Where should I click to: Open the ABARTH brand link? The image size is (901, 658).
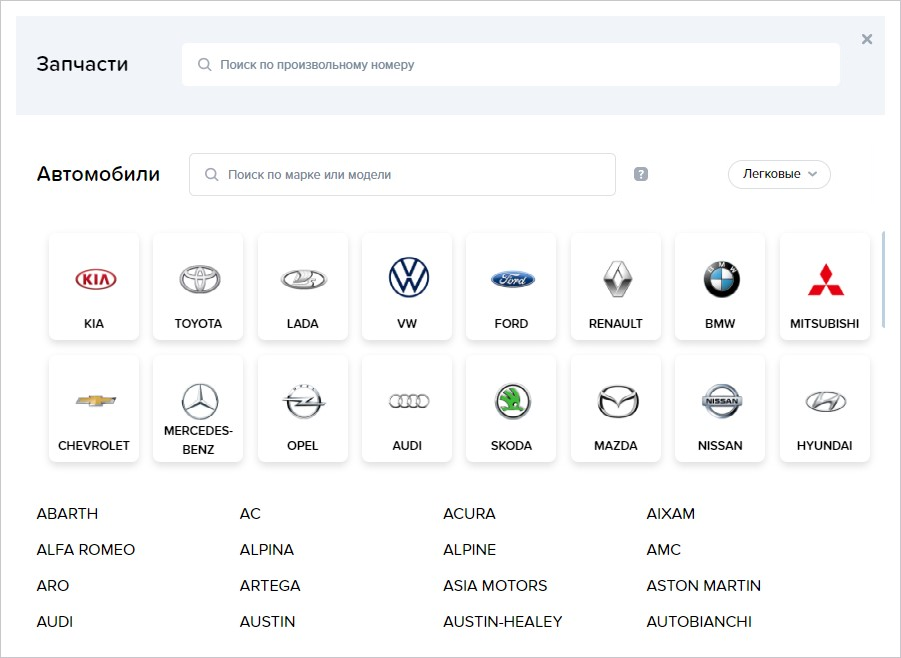point(67,513)
